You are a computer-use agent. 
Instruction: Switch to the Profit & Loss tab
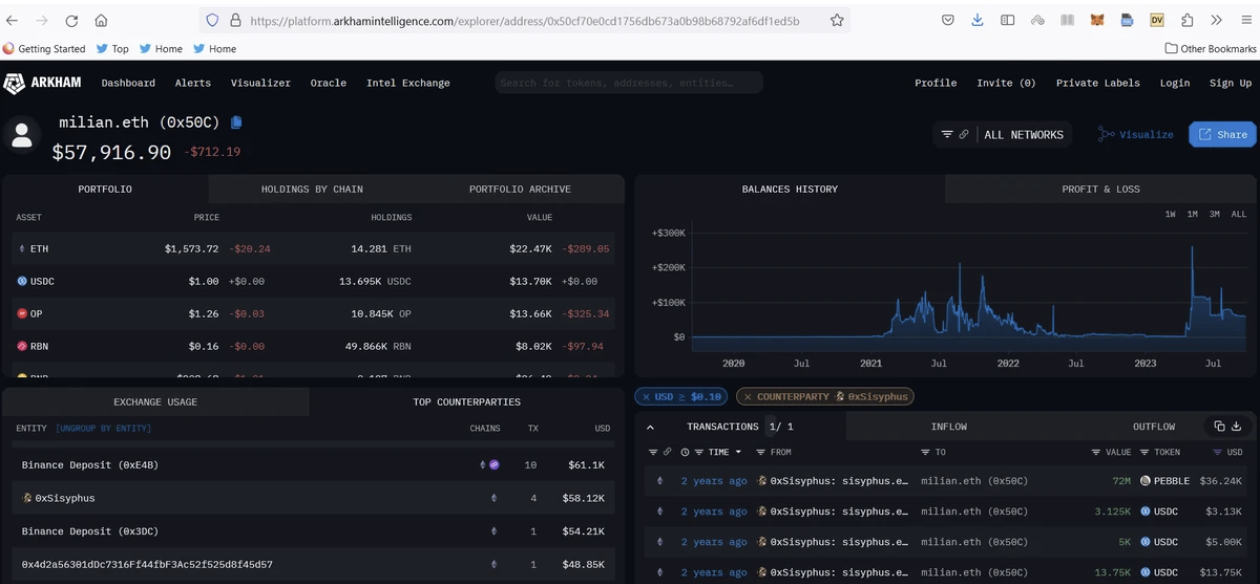point(1100,189)
